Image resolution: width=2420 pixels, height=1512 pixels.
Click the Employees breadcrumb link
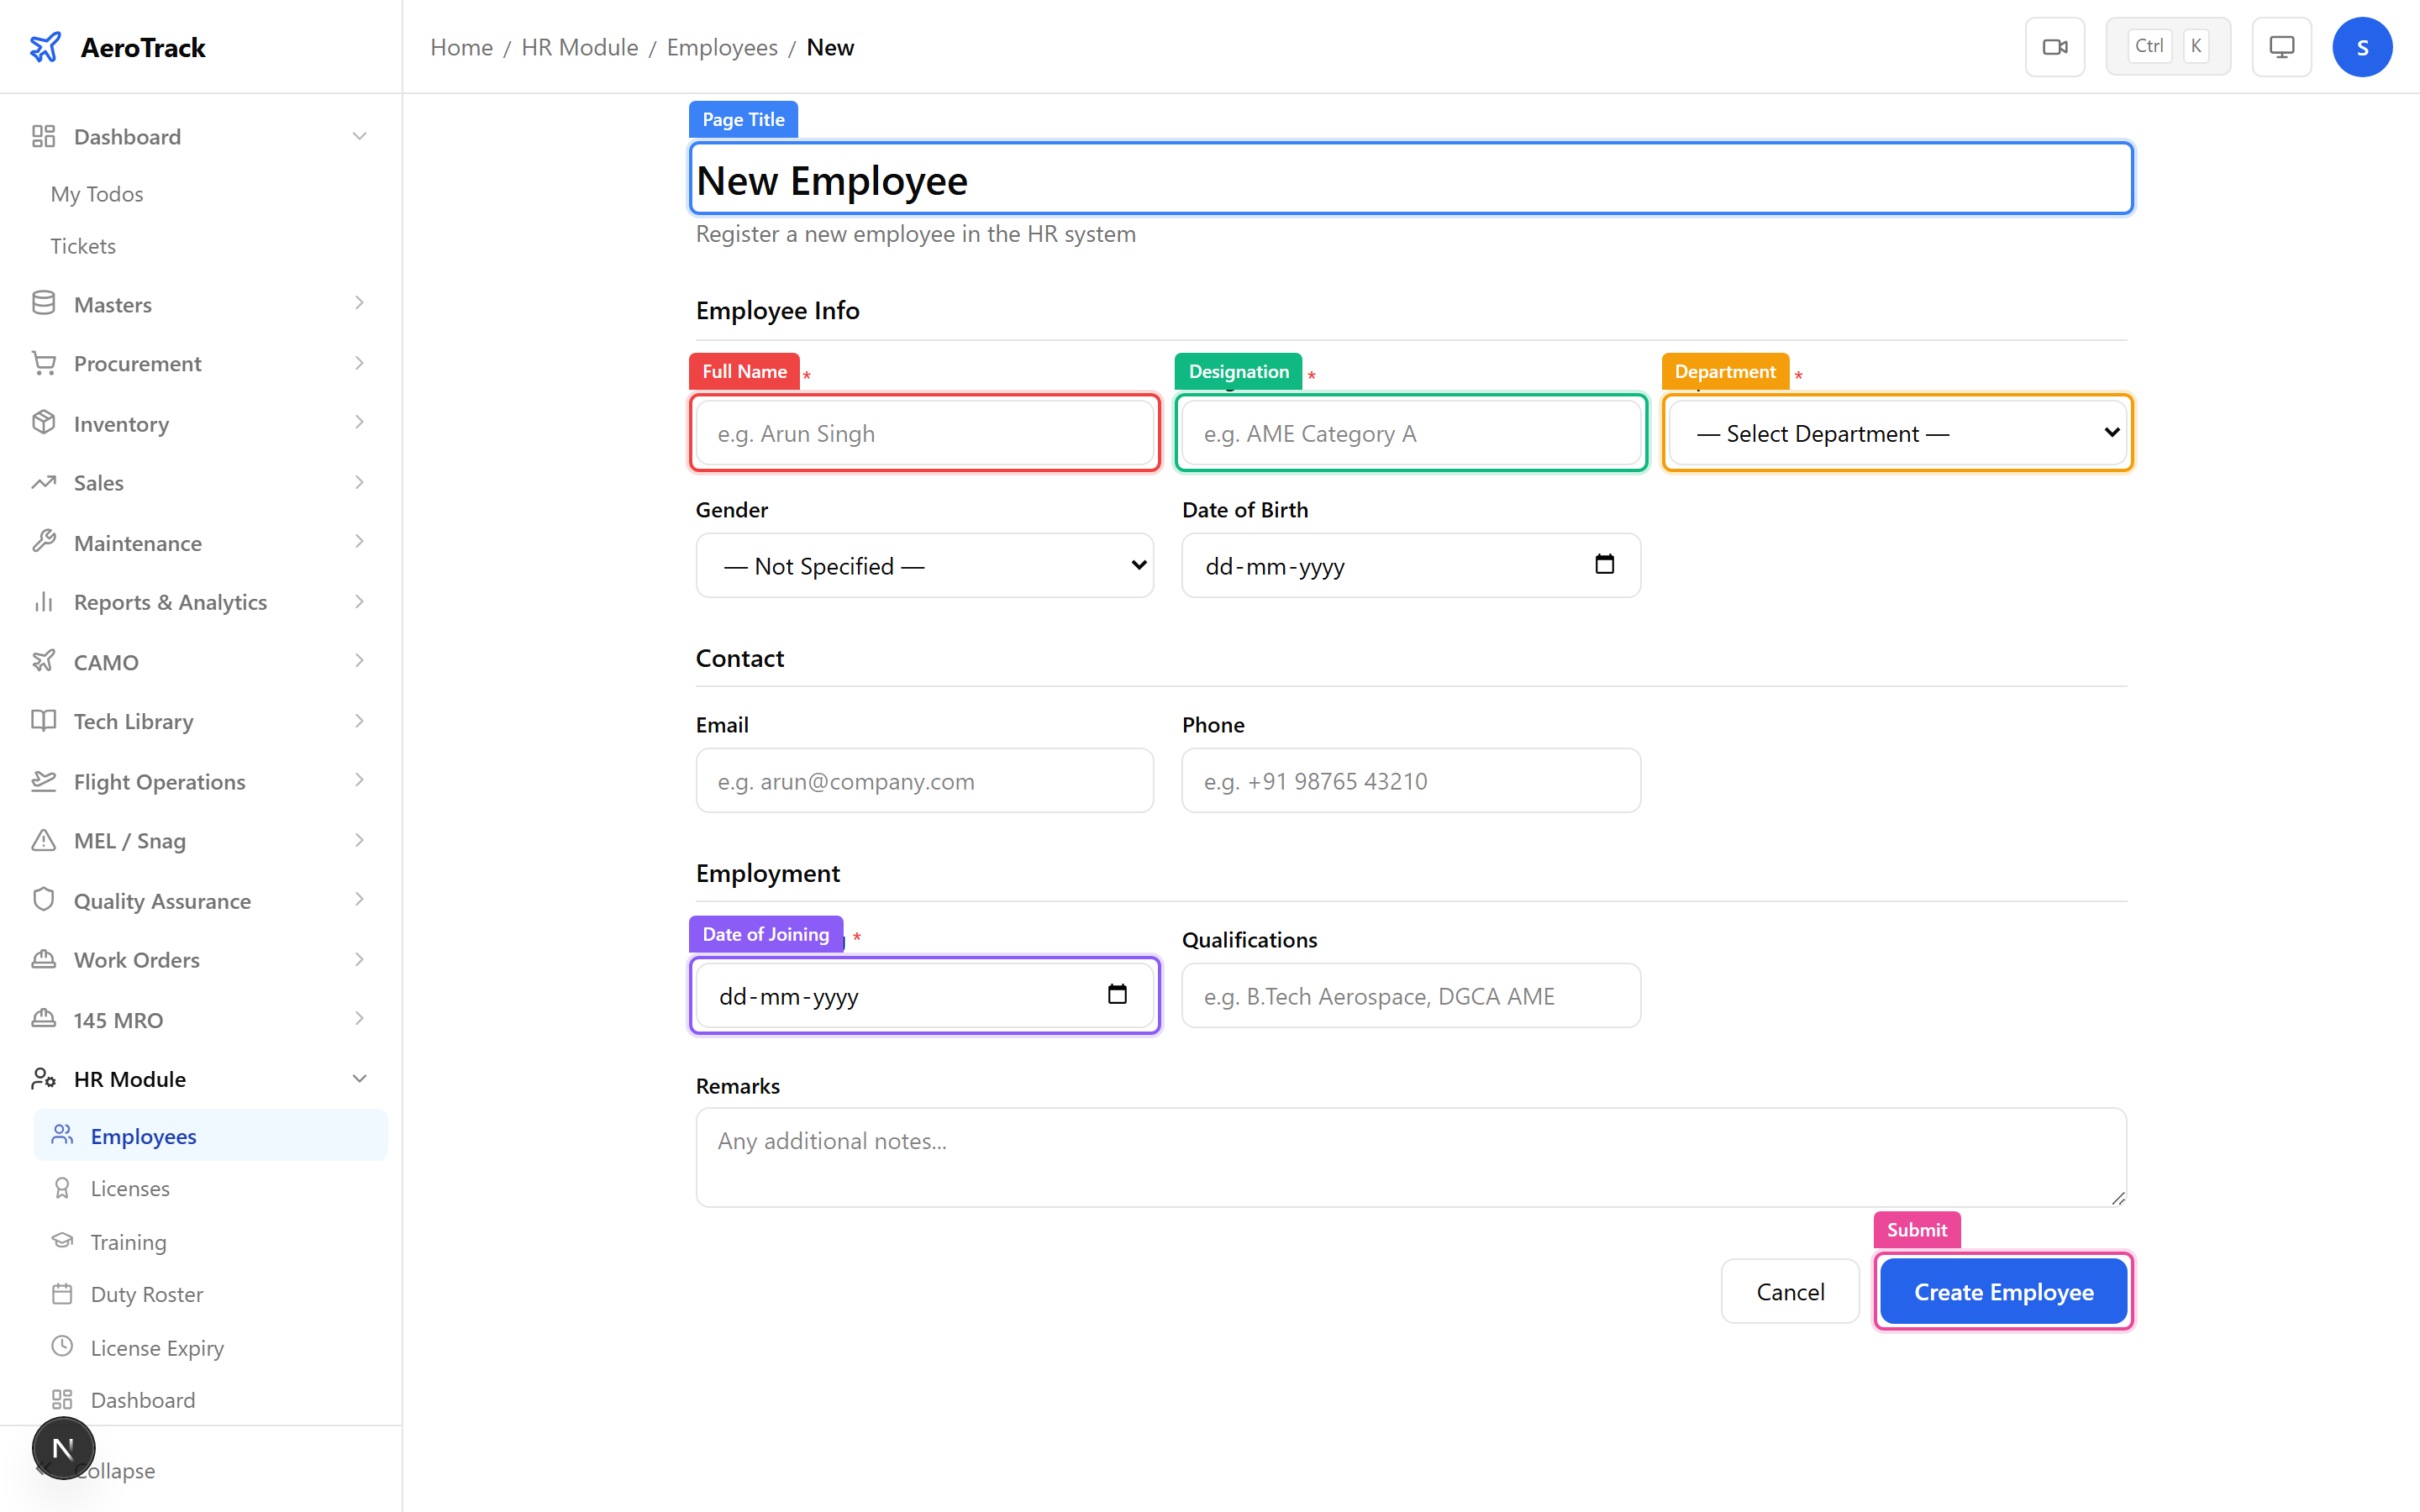tap(721, 46)
